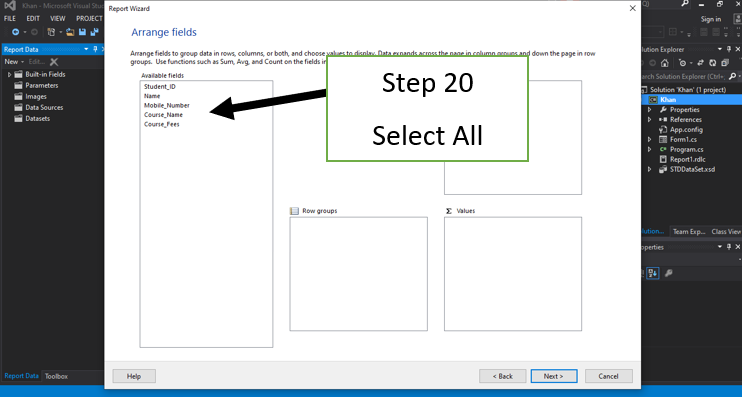Click the account picture icon beside Sign in
This screenshot has height=397, width=742.
(x=737, y=19)
